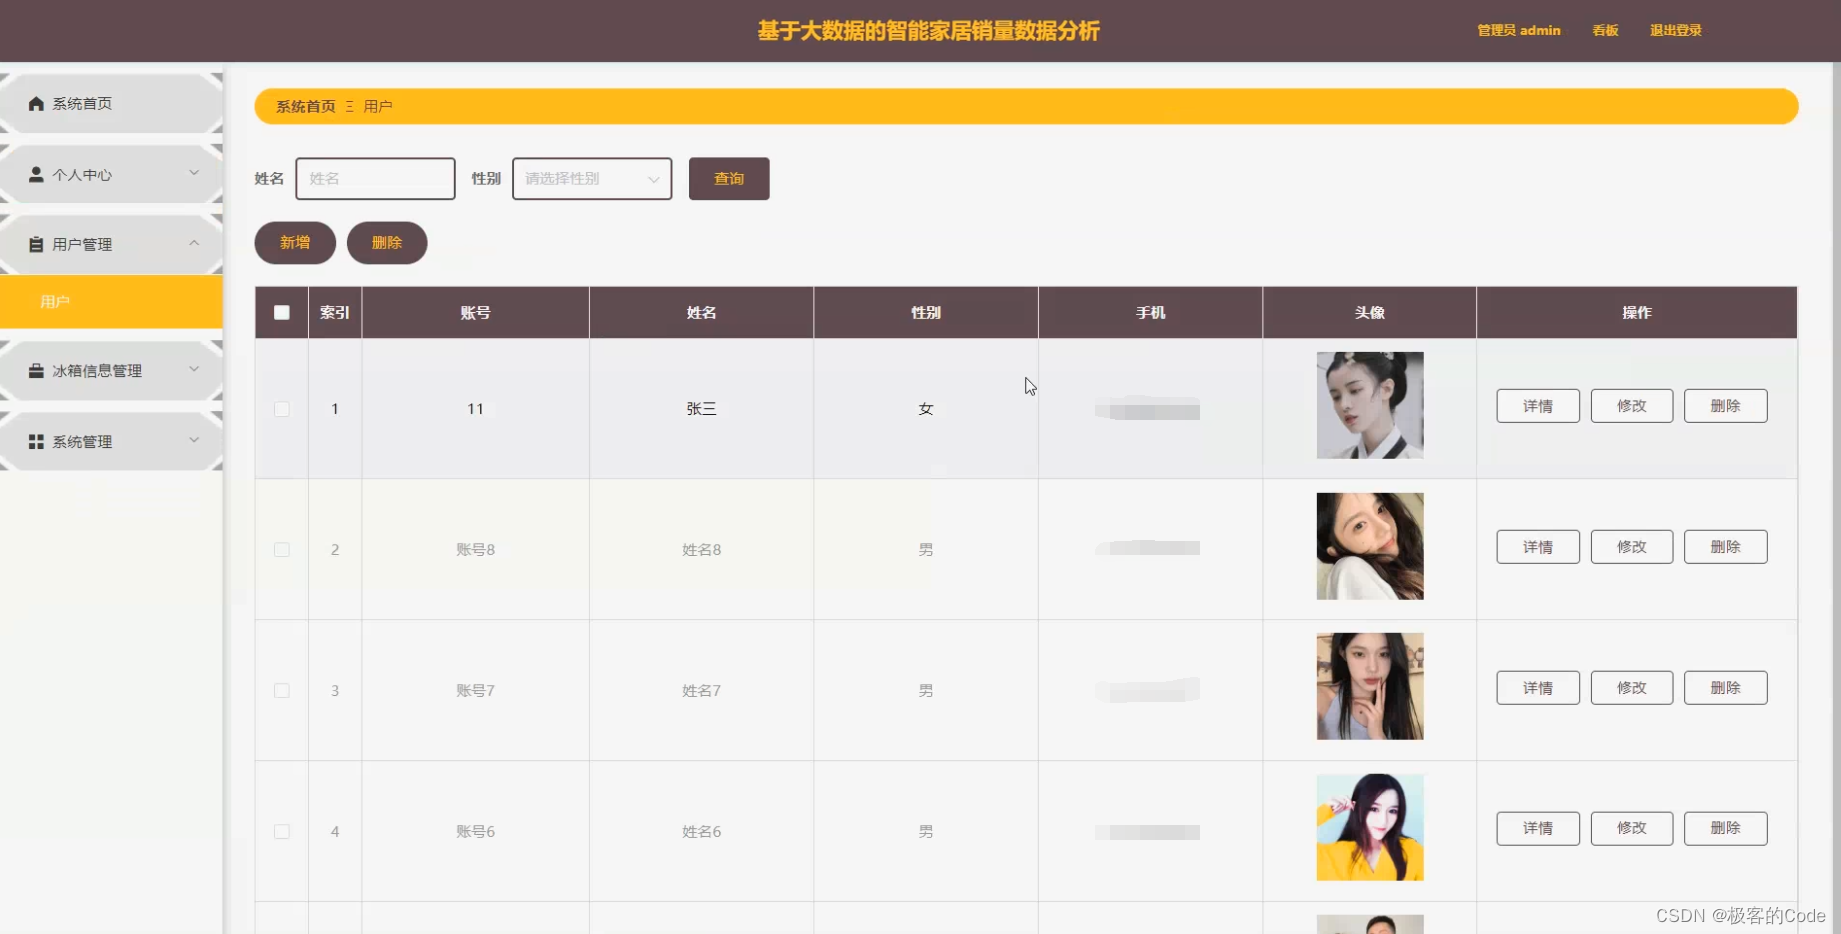Image resolution: width=1841 pixels, height=934 pixels.
Task: Click the account cell 账号8
Action: click(x=475, y=550)
